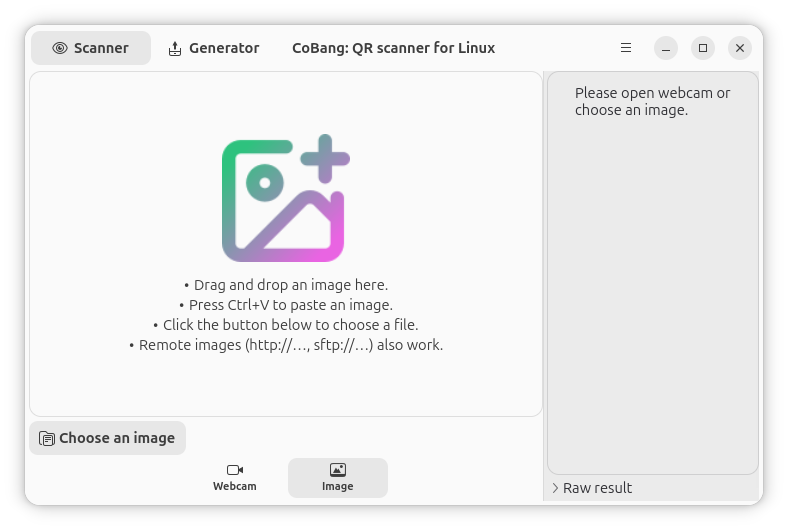Screen dimensions: 788x530
Task: Click the Choose an image button
Action: pos(108,438)
